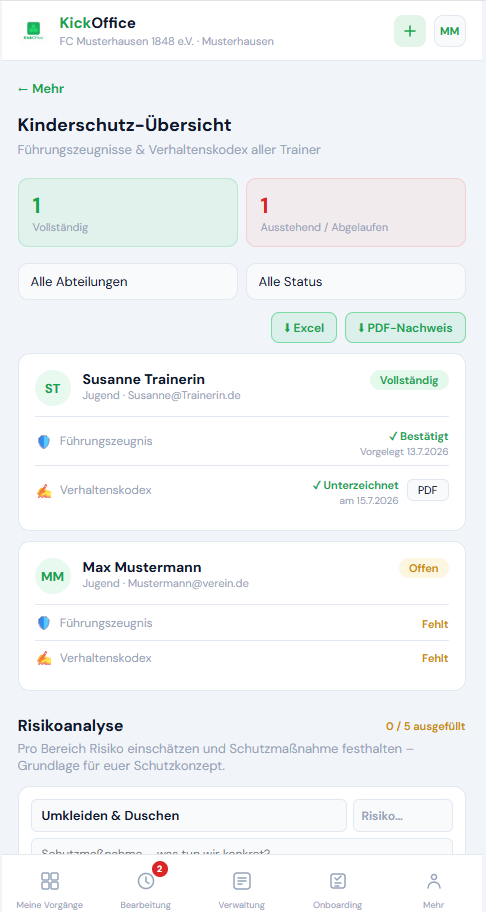This screenshot has width=486, height=912.
Task: Filter by the Vollständig summary card
Action: click(x=128, y=212)
